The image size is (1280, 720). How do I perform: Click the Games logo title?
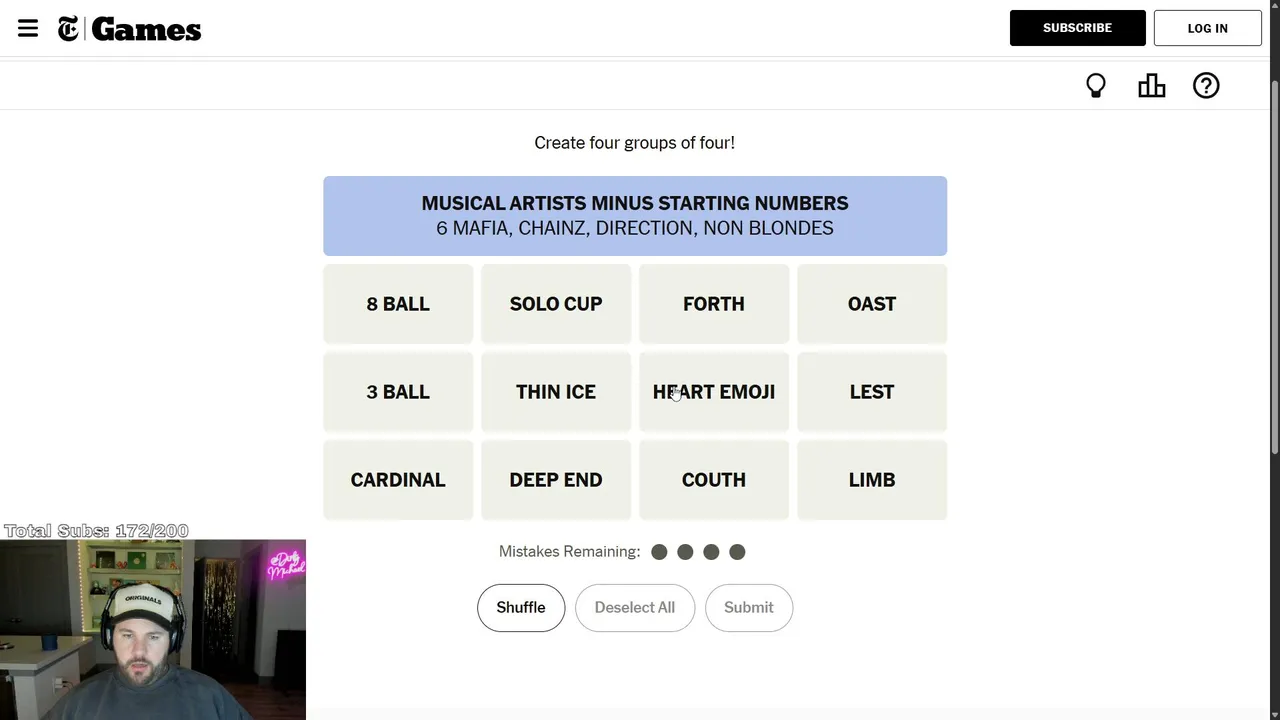[146, 30]
